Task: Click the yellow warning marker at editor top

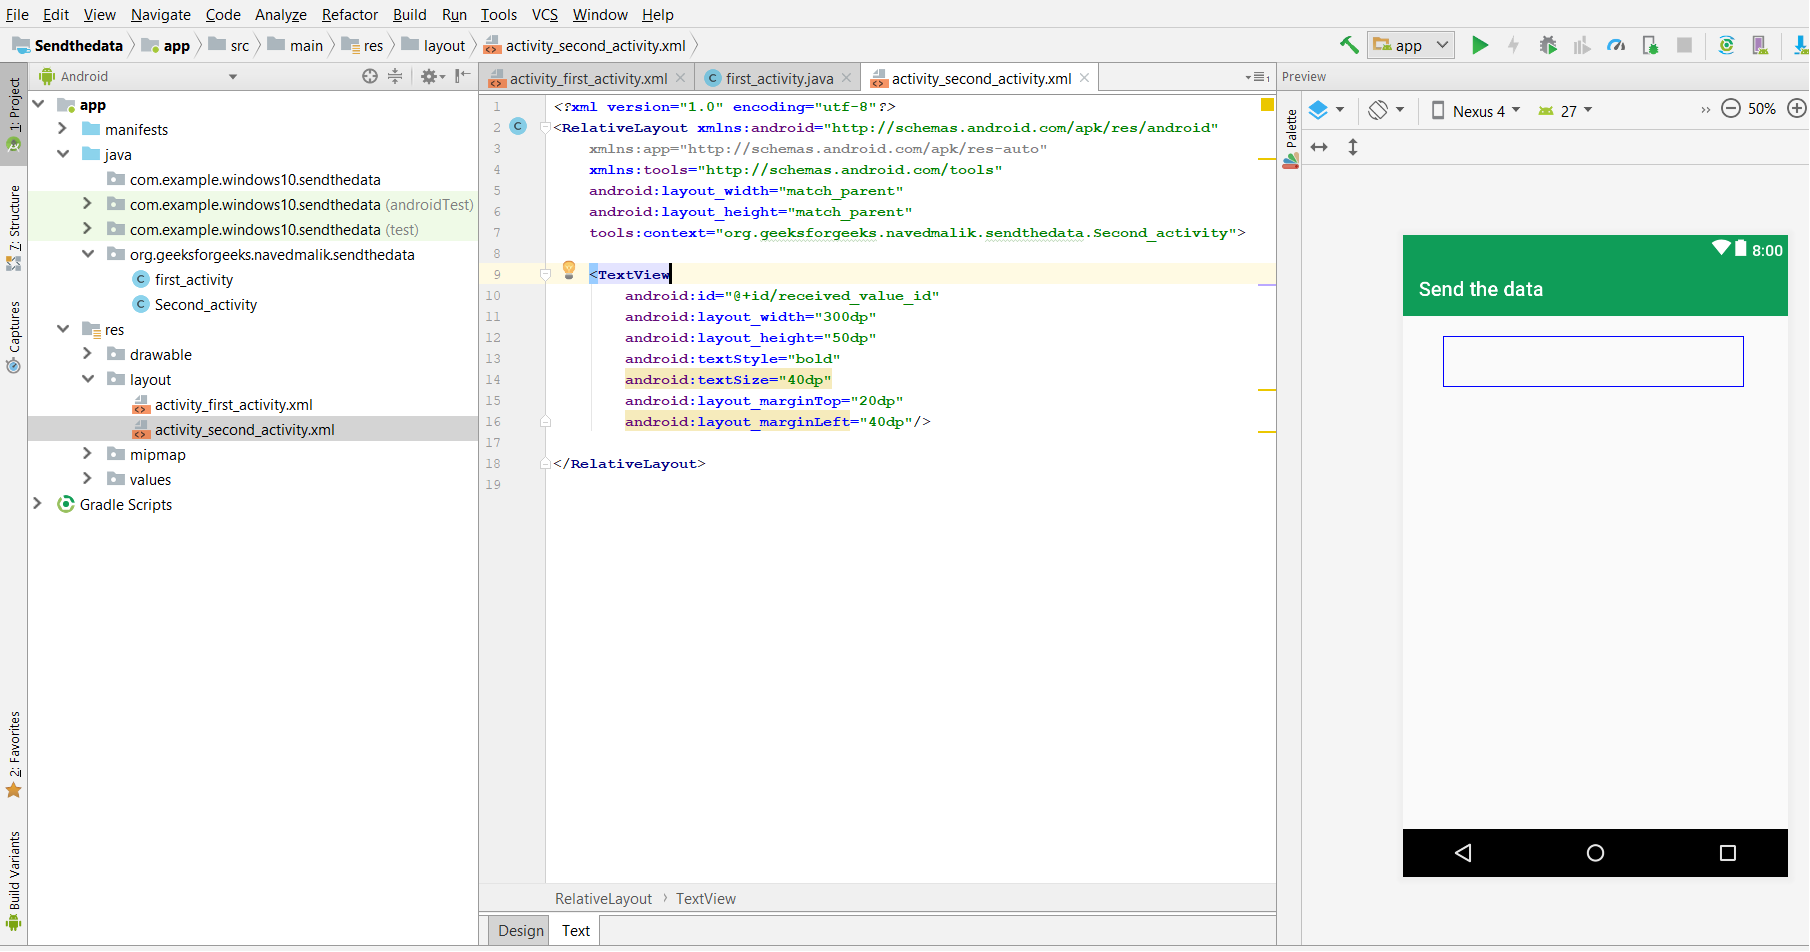Action: tap(1267, 105)
